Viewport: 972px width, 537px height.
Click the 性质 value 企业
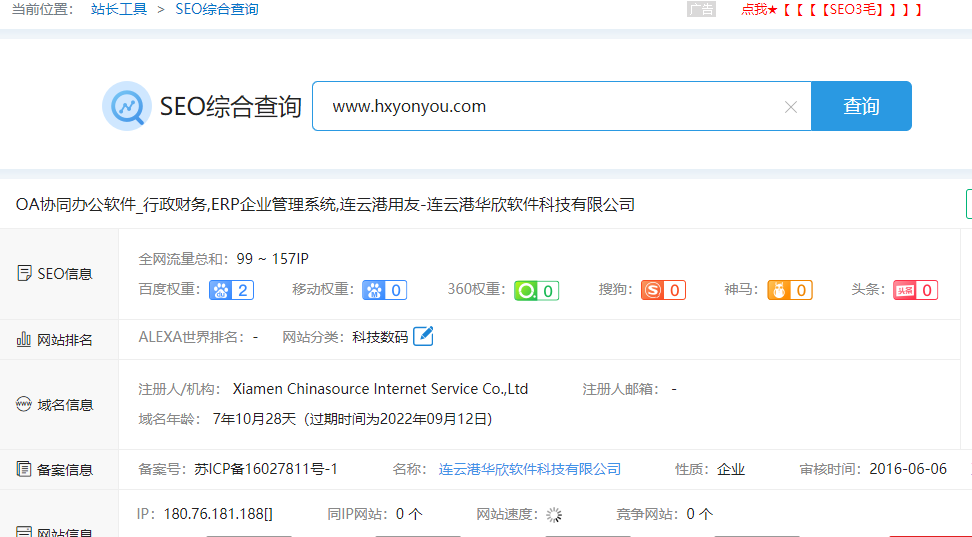731,469
